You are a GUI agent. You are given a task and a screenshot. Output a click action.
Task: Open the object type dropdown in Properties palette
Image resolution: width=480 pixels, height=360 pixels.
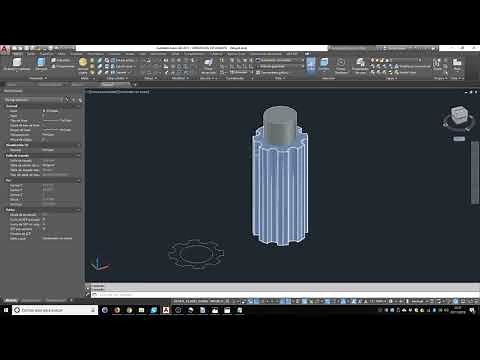33,100
